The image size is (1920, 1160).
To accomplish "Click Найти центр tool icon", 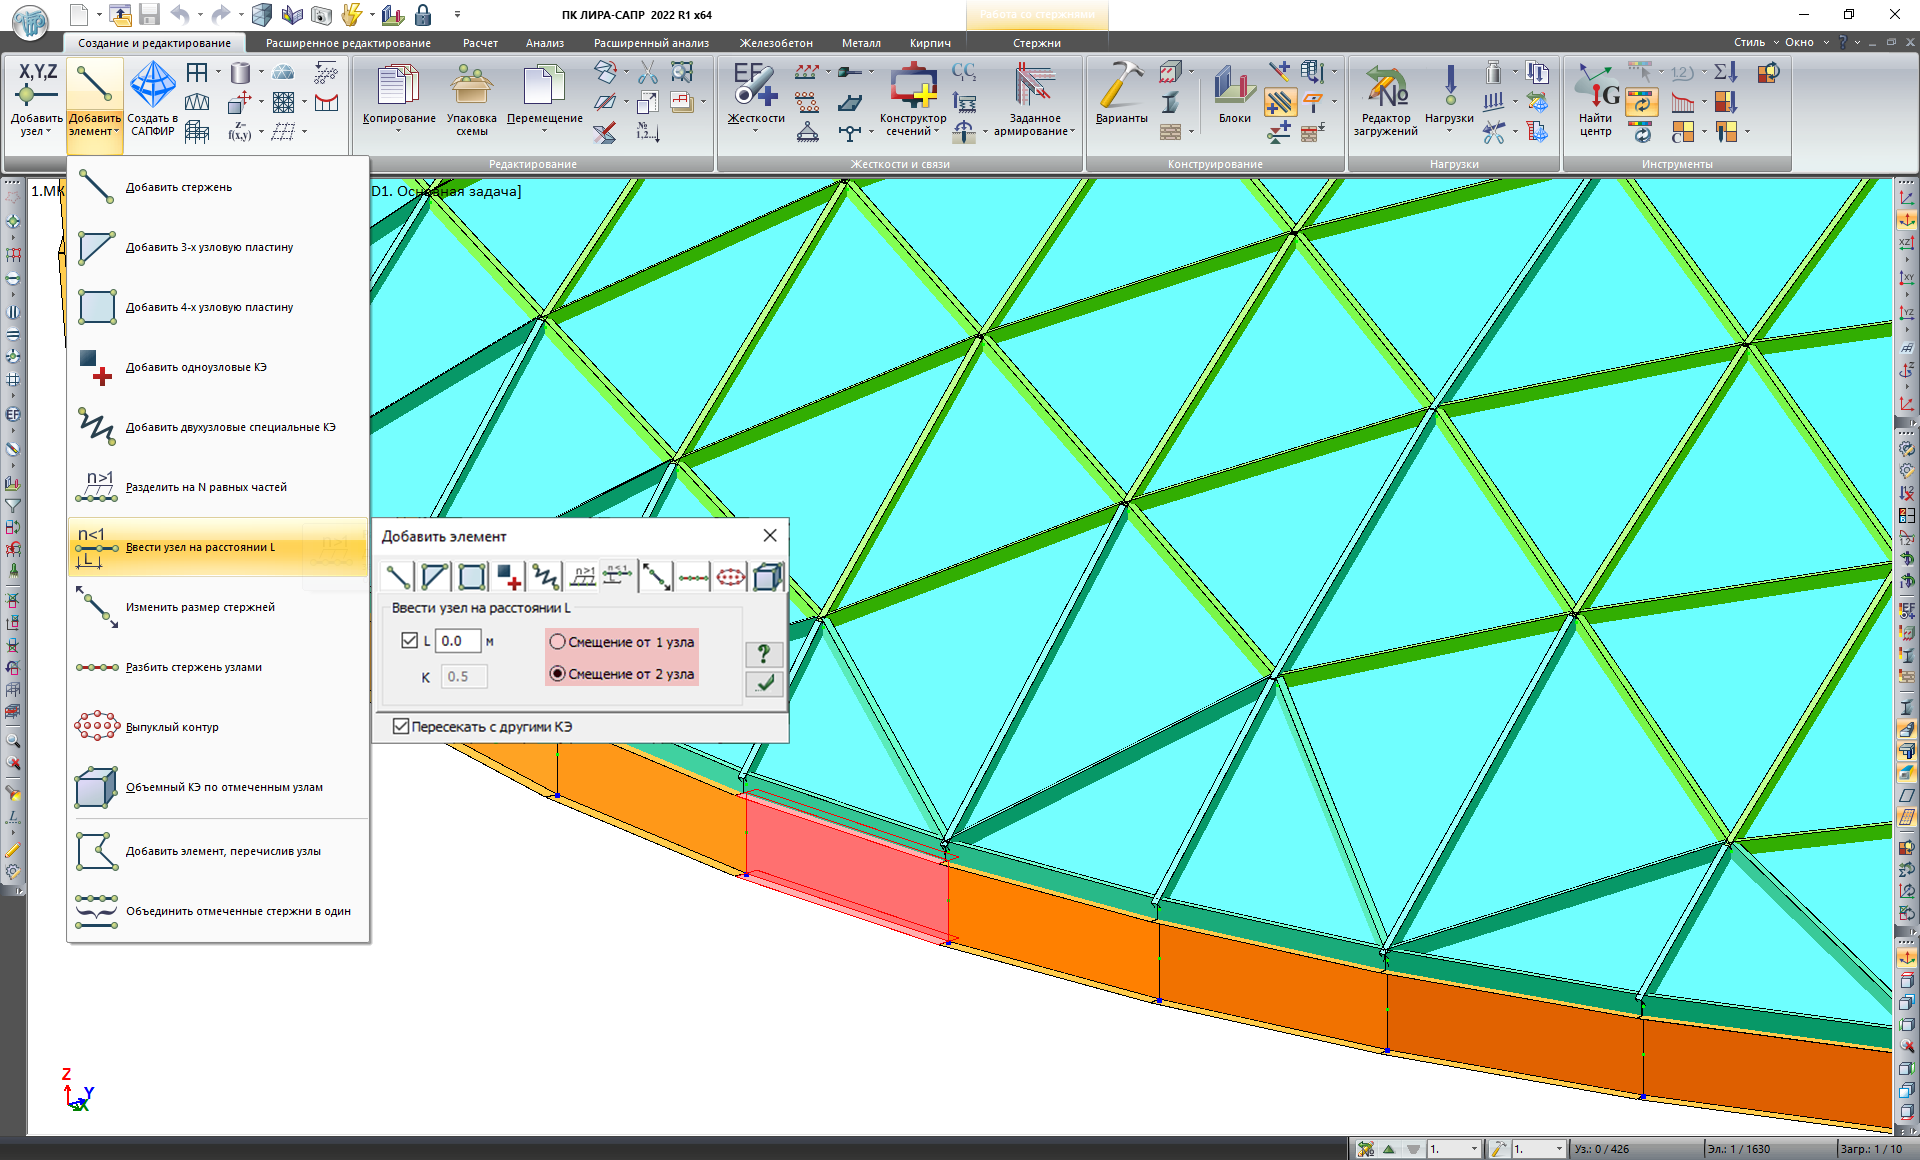I will 1595,87.
